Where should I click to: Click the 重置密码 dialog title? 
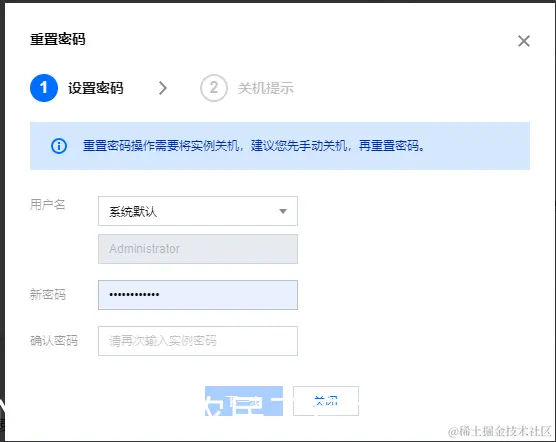coord(58,39)
